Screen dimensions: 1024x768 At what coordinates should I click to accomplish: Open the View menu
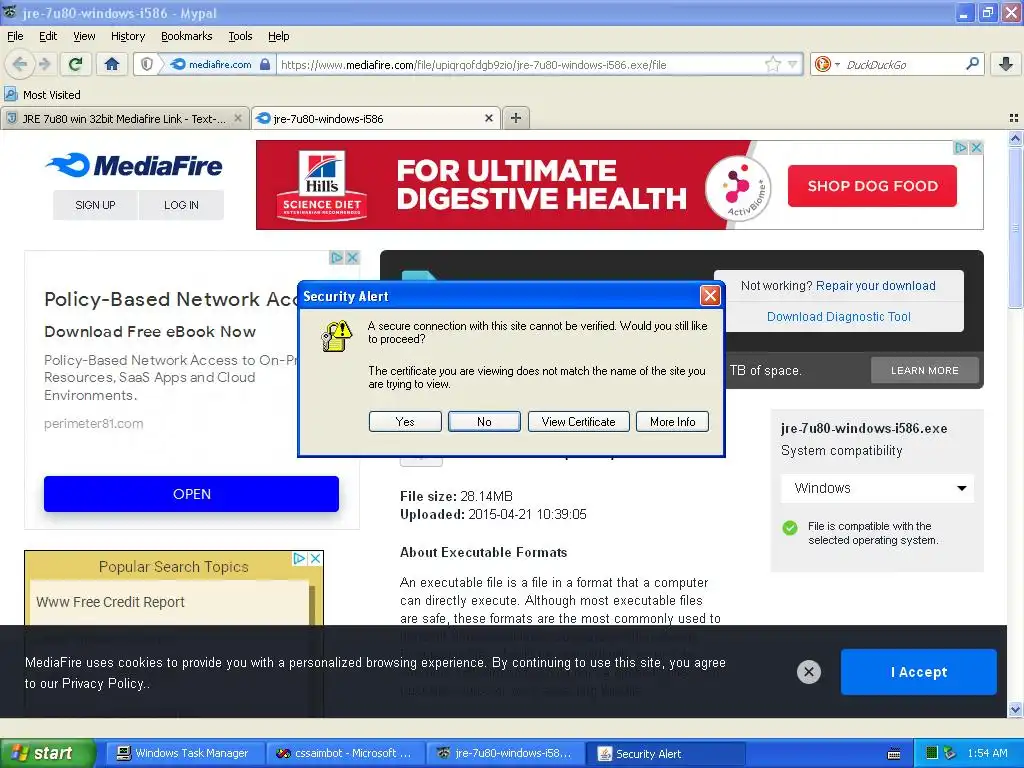coord(84,36)
